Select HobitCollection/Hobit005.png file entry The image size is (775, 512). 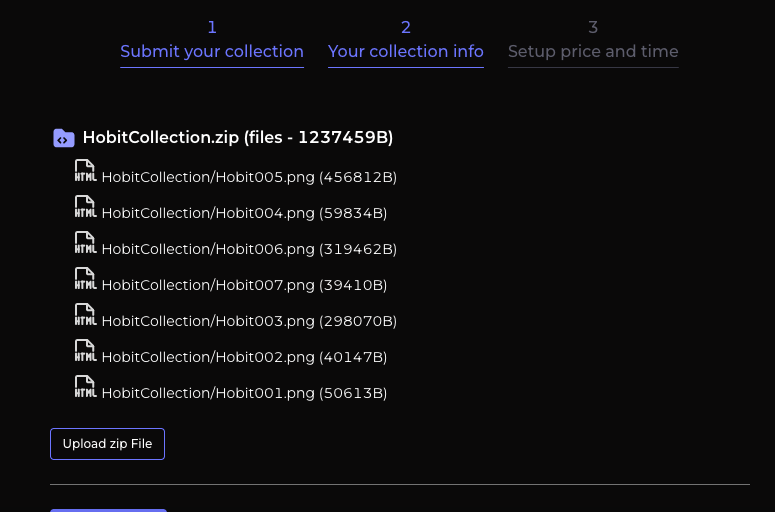click(249, 178)
